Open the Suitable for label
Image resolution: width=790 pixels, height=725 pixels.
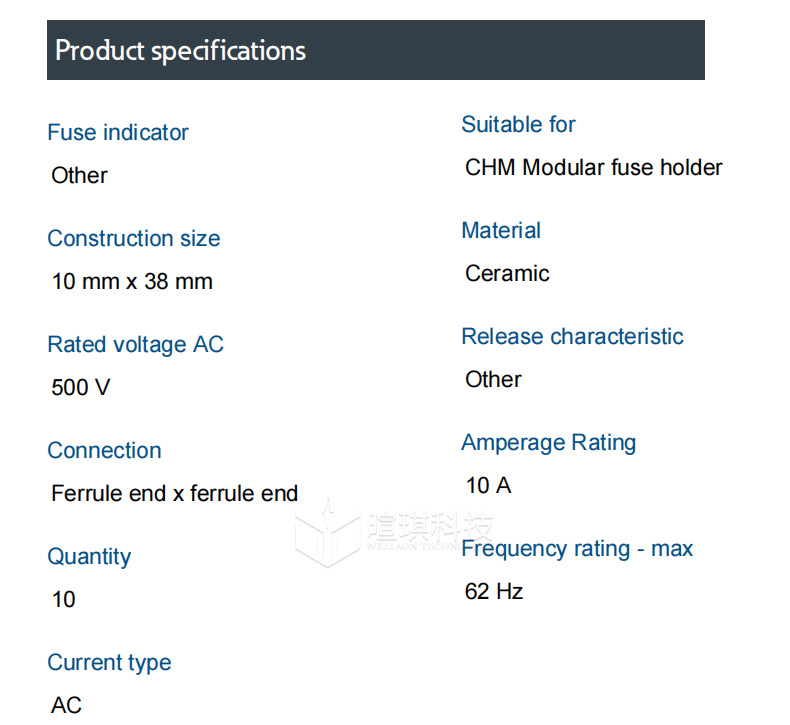point(518,124)
